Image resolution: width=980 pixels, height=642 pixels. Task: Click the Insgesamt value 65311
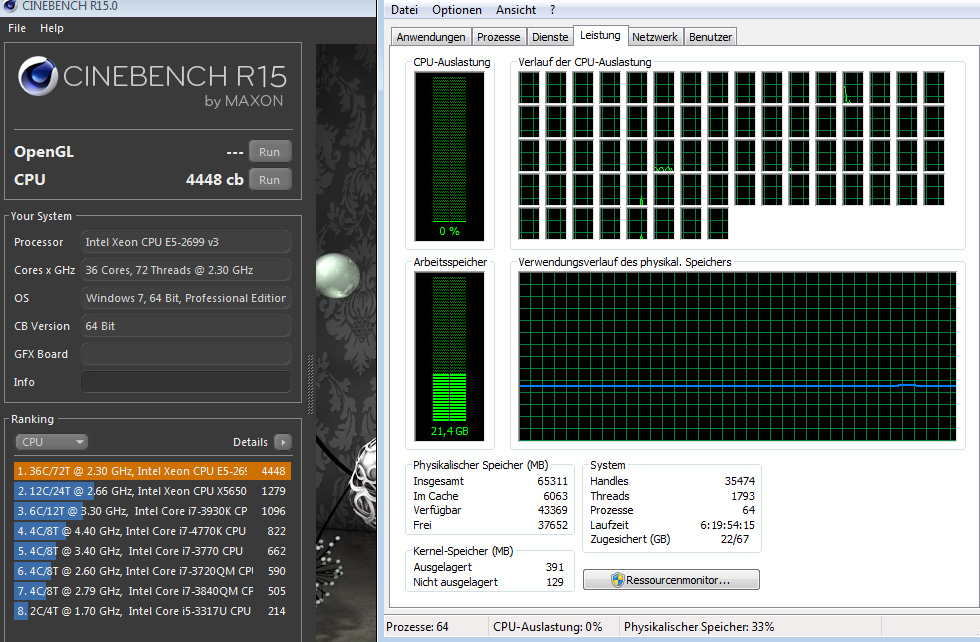[x=552, y=481]
